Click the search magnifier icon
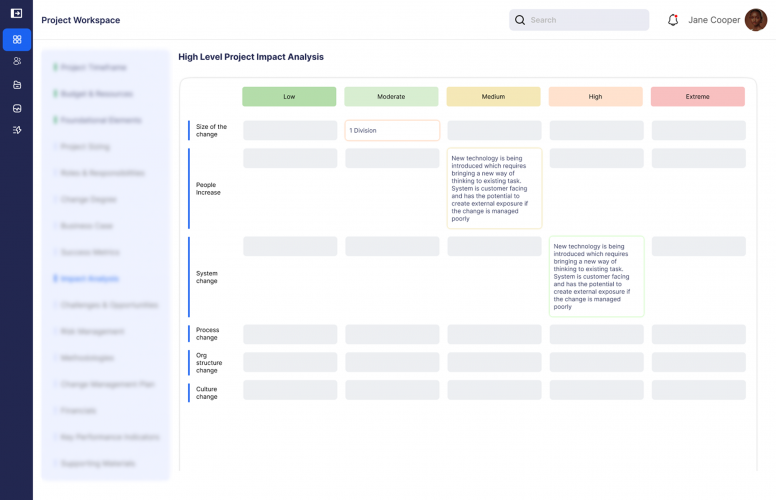Screen dimensions: 776x500 [x=520, y=20]
